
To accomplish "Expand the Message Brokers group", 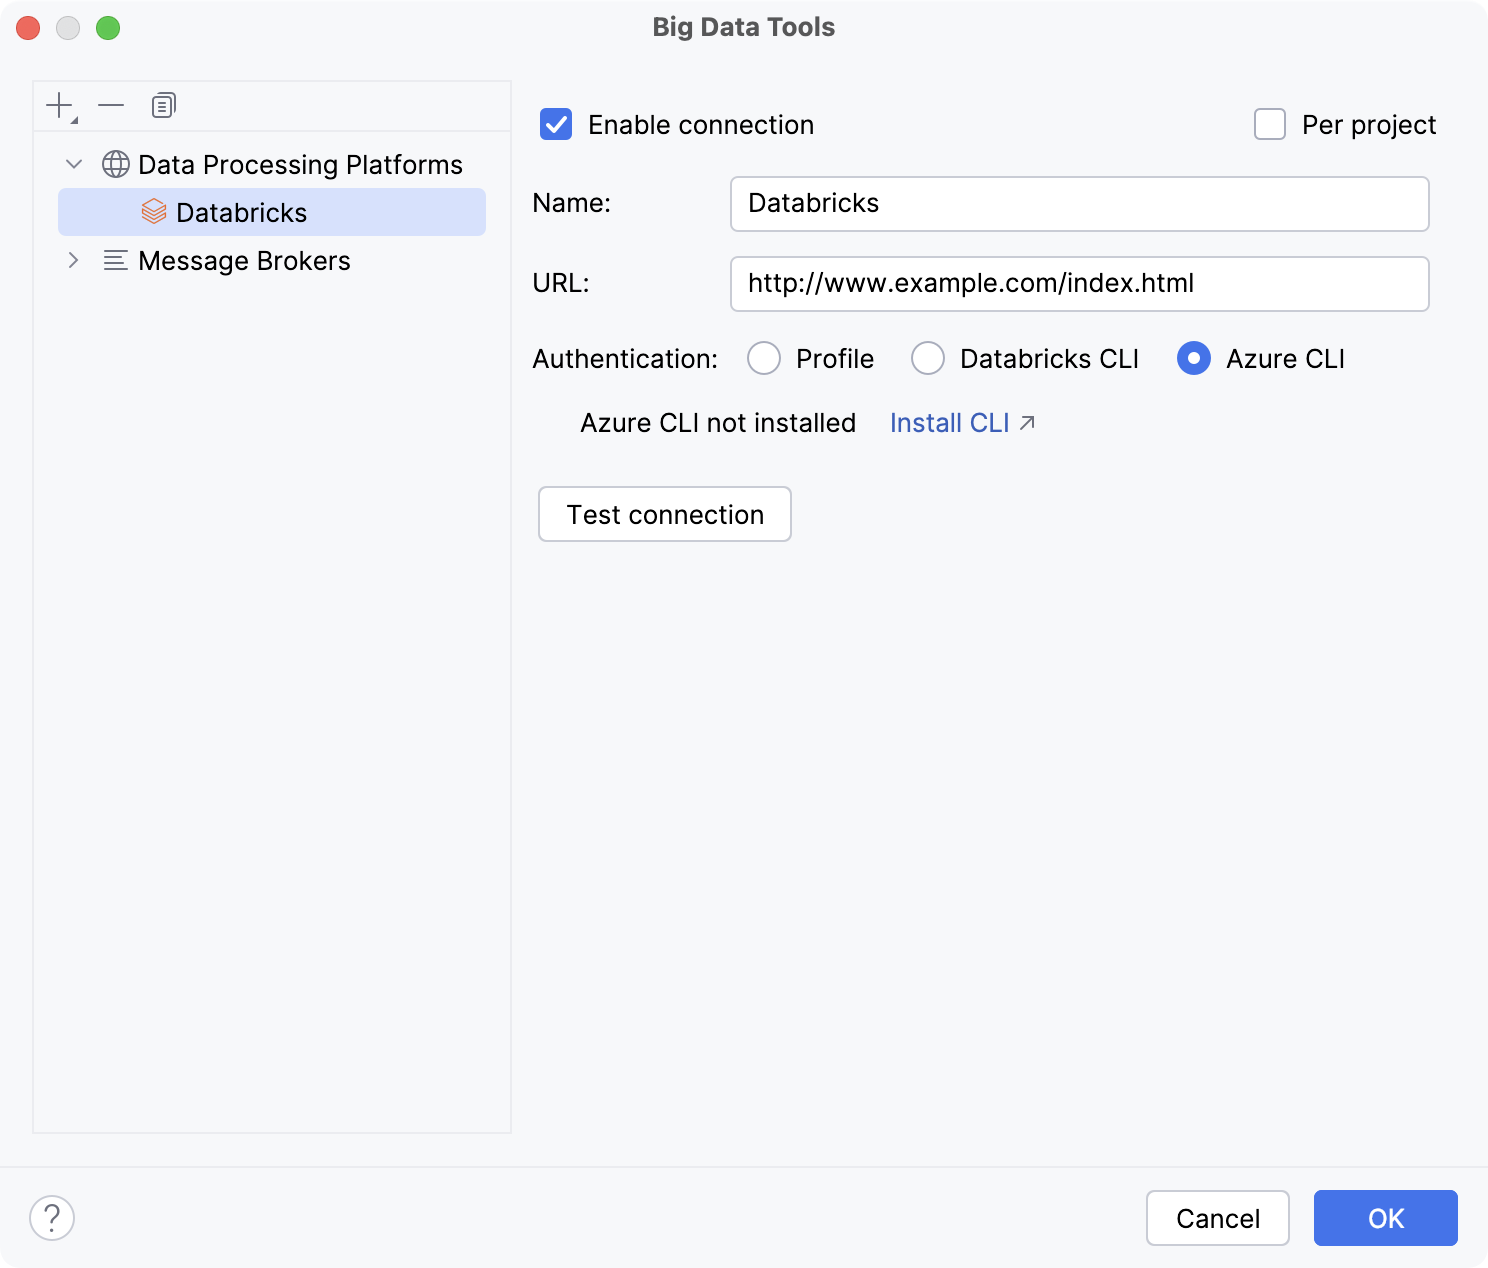I will pos(72,260).
